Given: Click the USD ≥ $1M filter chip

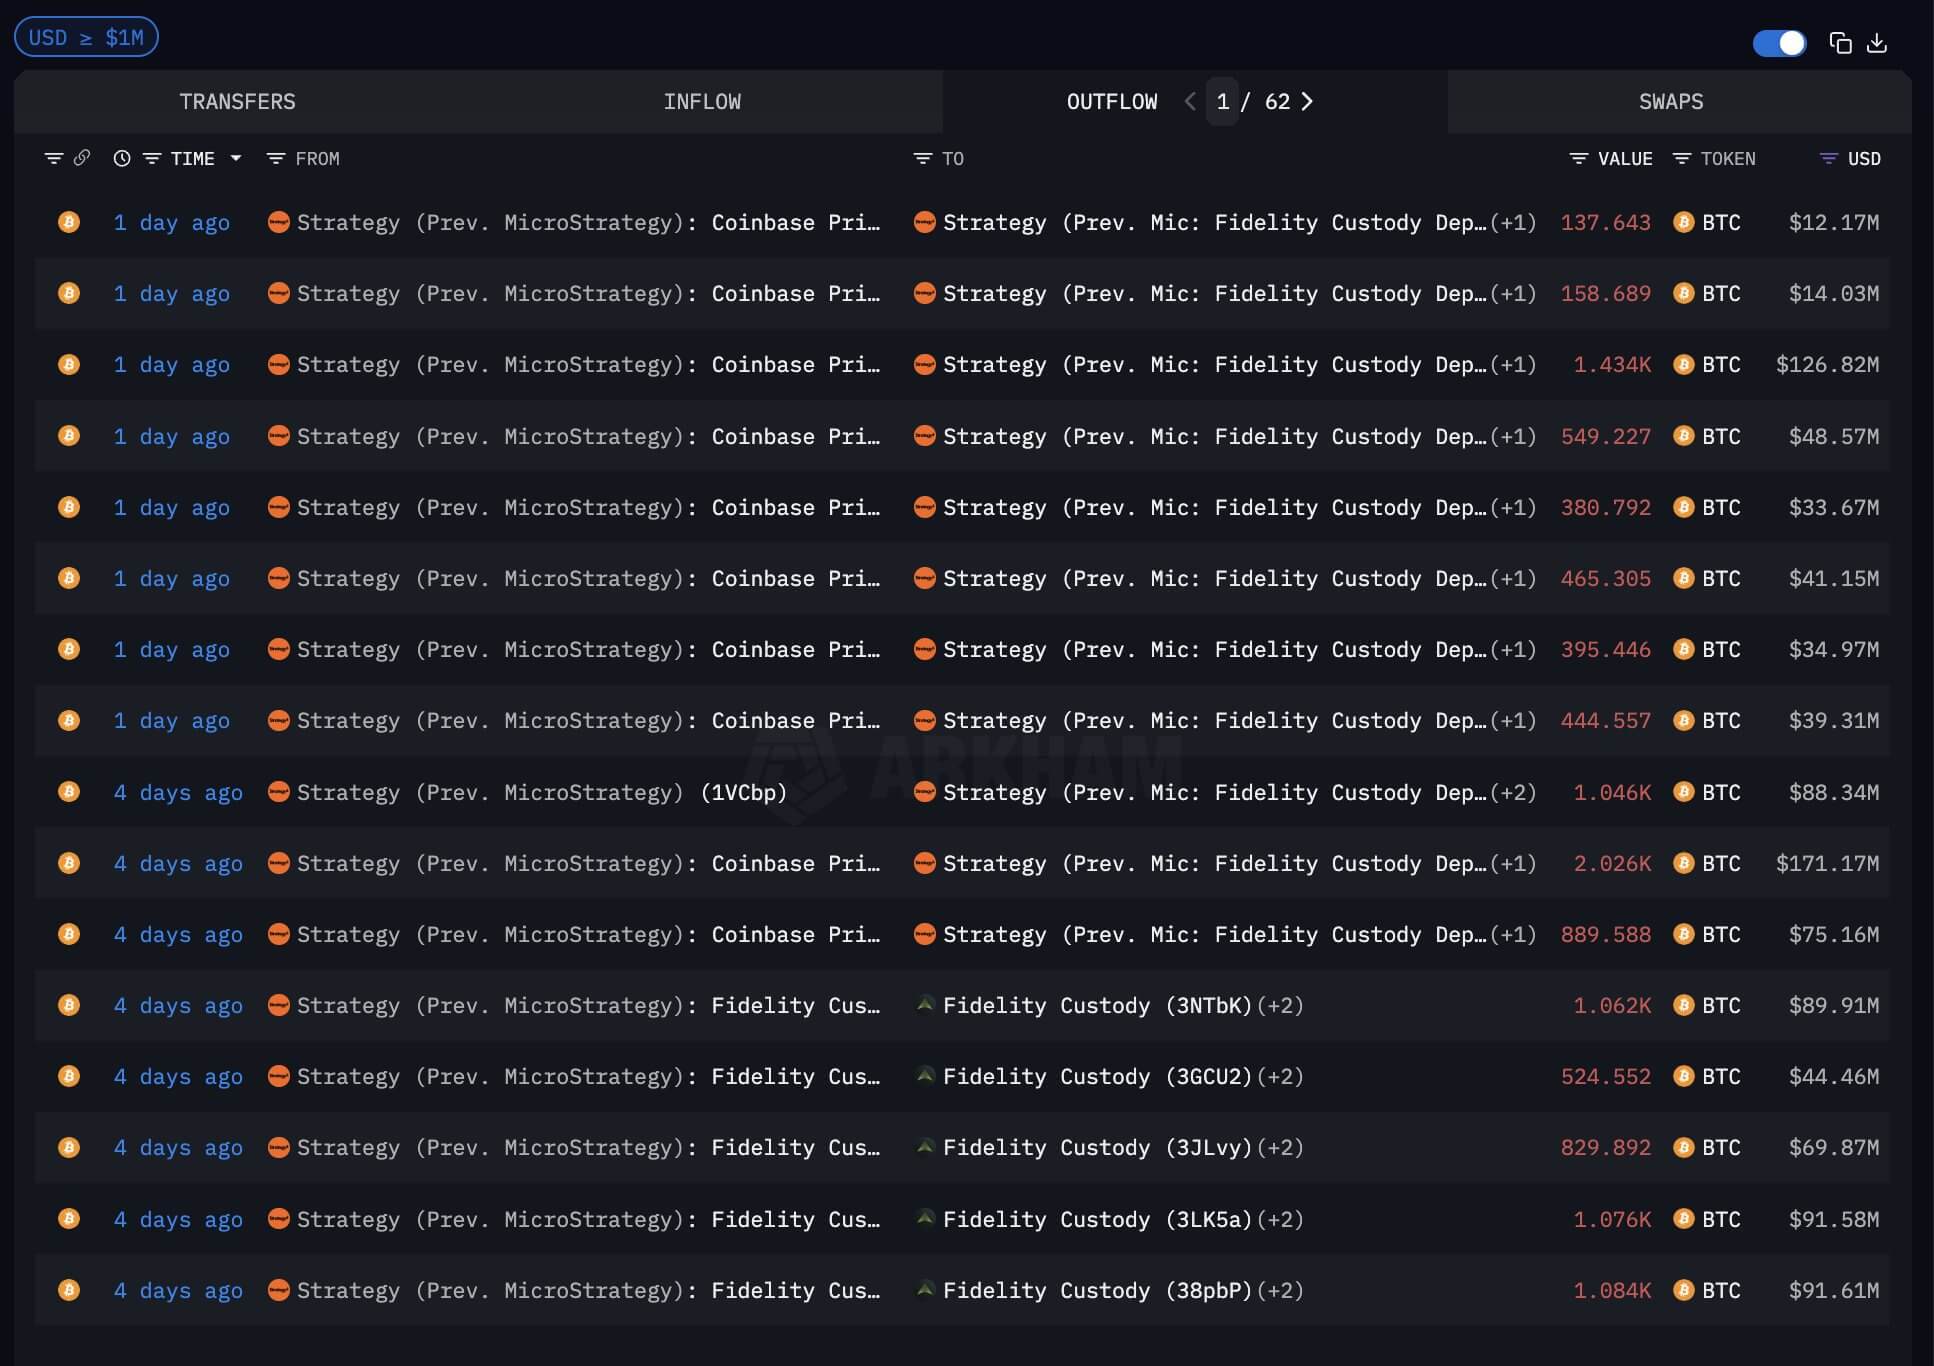Looking at the screenshot, I should tap(86, 36).
